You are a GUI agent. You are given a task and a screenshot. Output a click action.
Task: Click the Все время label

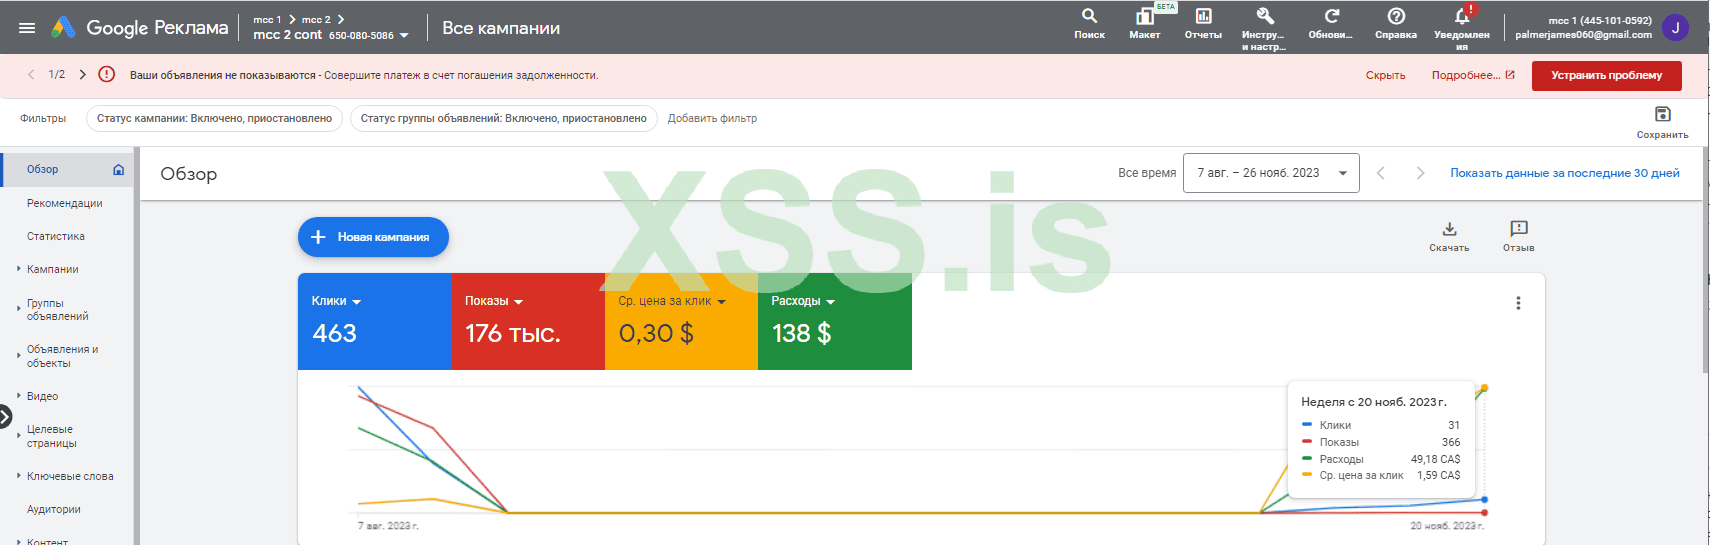(1147, 173)
